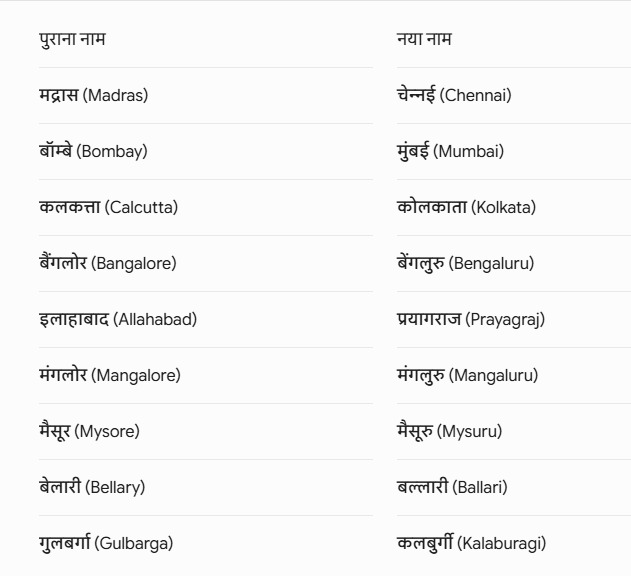Select the Prayagraj cell
The image size is (631, 576).
[x=471, y=319]
